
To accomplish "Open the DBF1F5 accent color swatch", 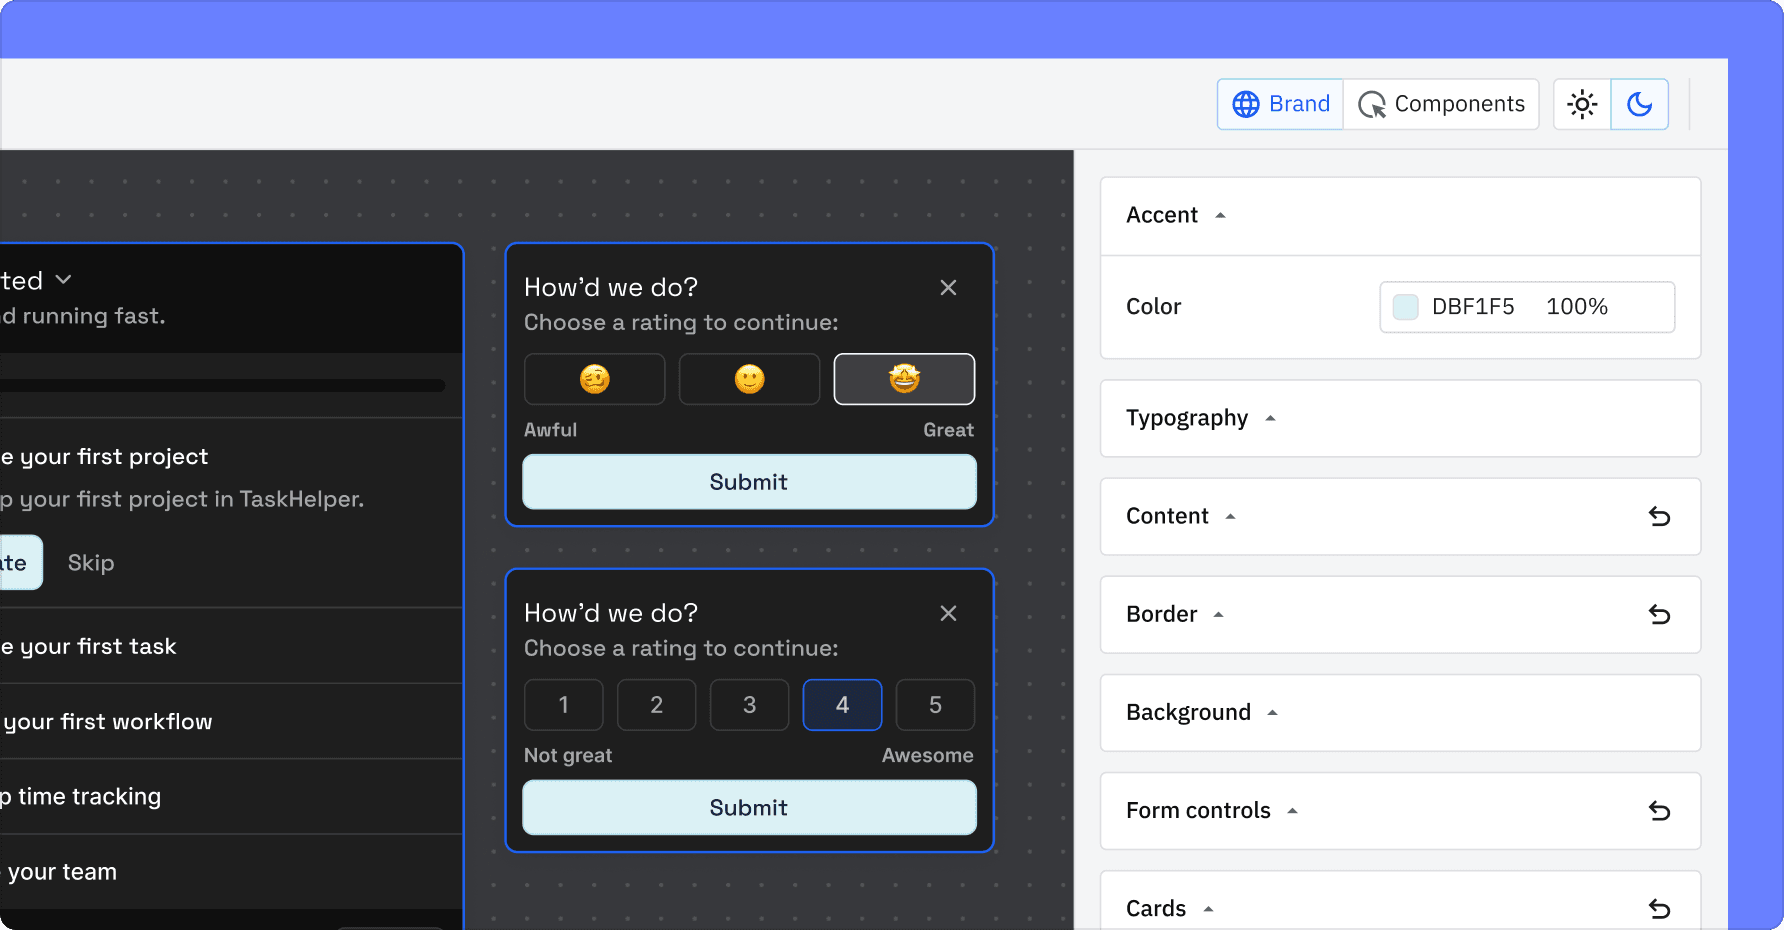I will pos(1406,307).
